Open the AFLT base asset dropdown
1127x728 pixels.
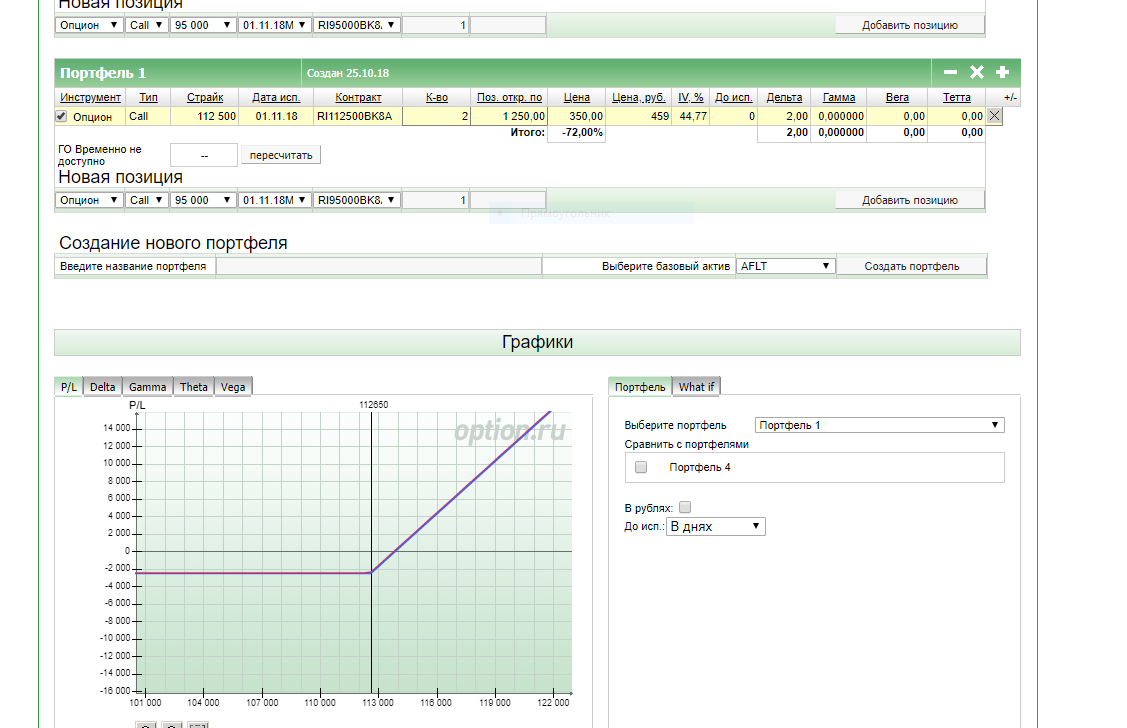point(785,266)
